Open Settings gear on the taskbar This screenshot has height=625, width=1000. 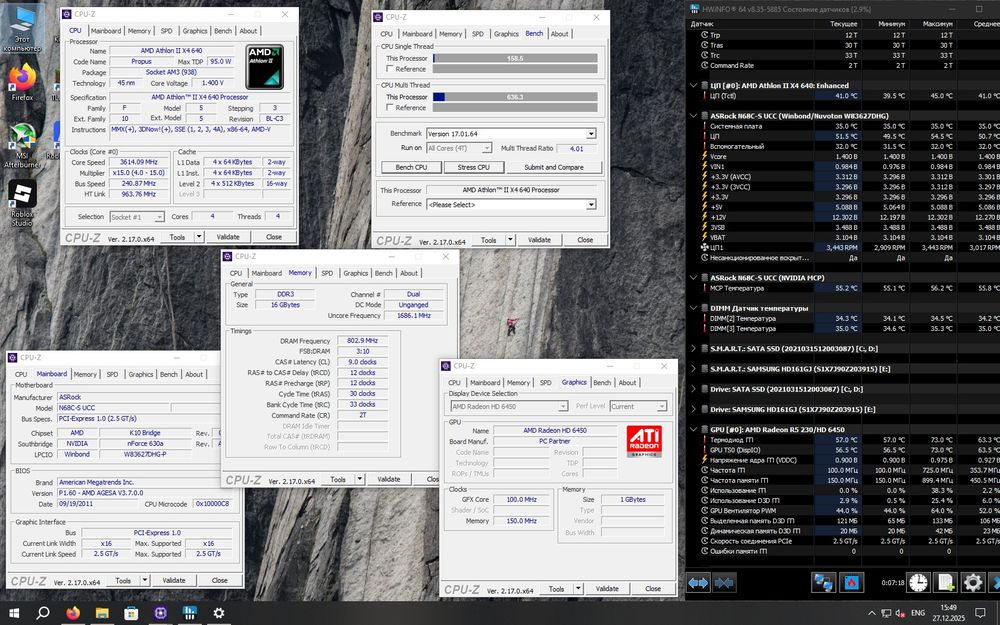tap(219, 613)
